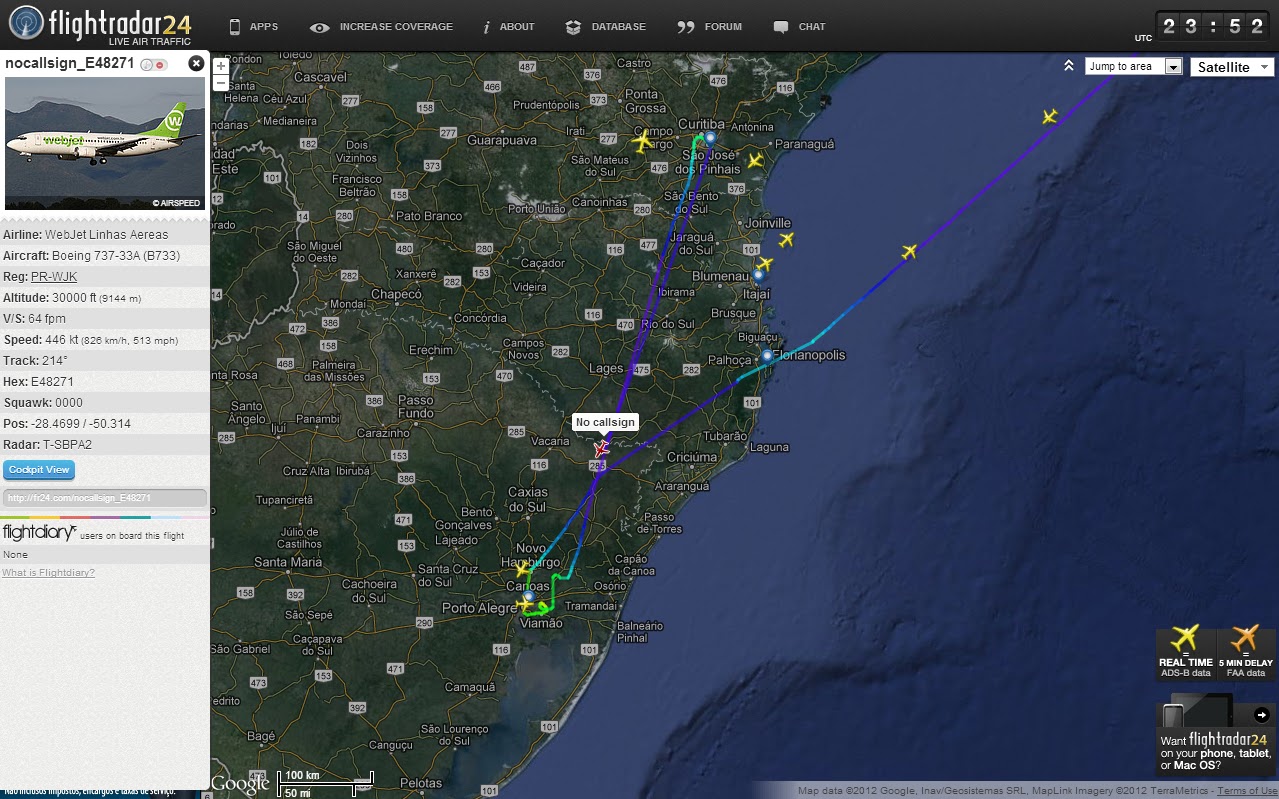Select yellow plane icon near Joinville

point(787,239)
